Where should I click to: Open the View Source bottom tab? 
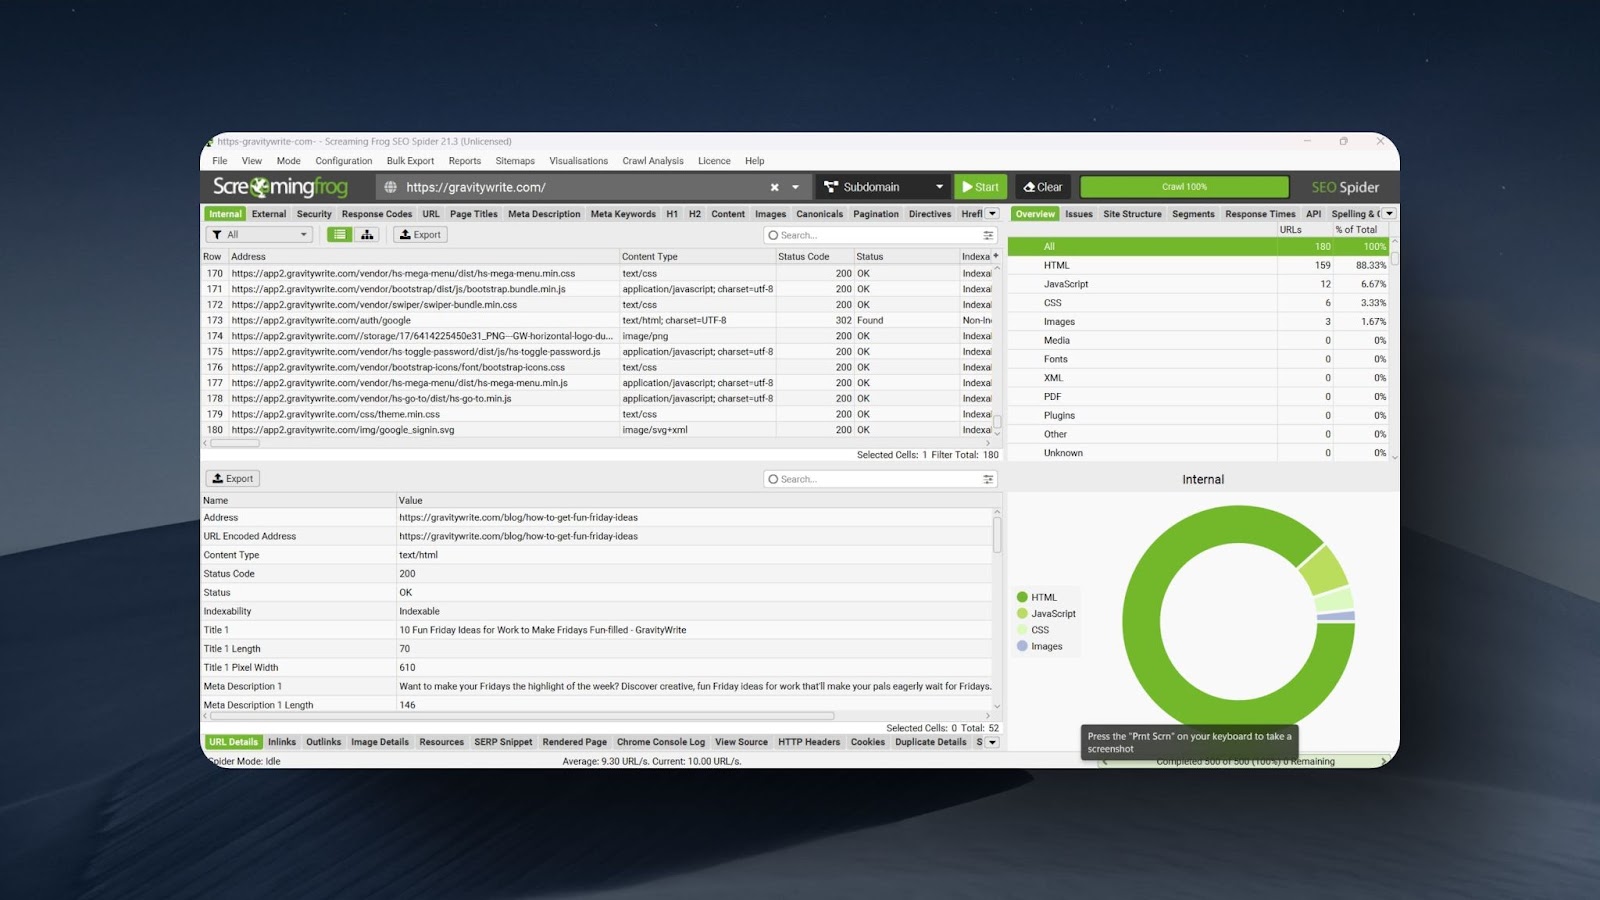[x=741, y=742]
